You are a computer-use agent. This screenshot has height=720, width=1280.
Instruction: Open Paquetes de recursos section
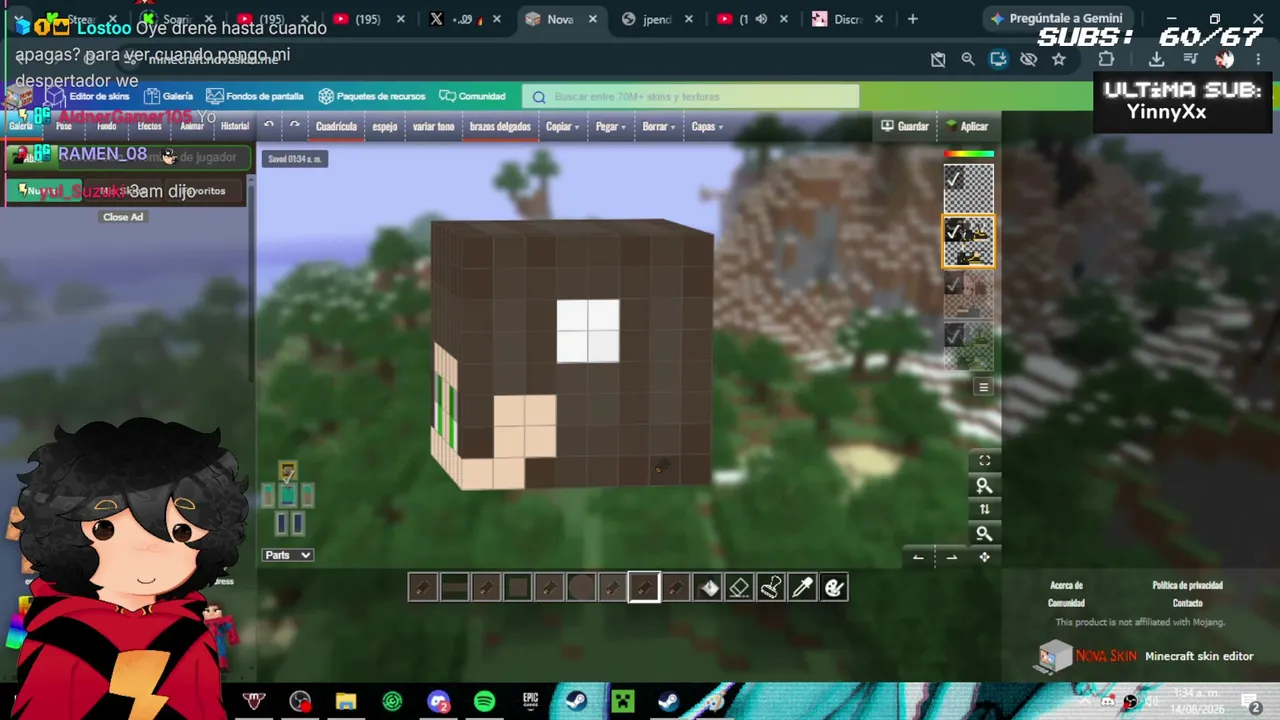click(x=372, y=96)
